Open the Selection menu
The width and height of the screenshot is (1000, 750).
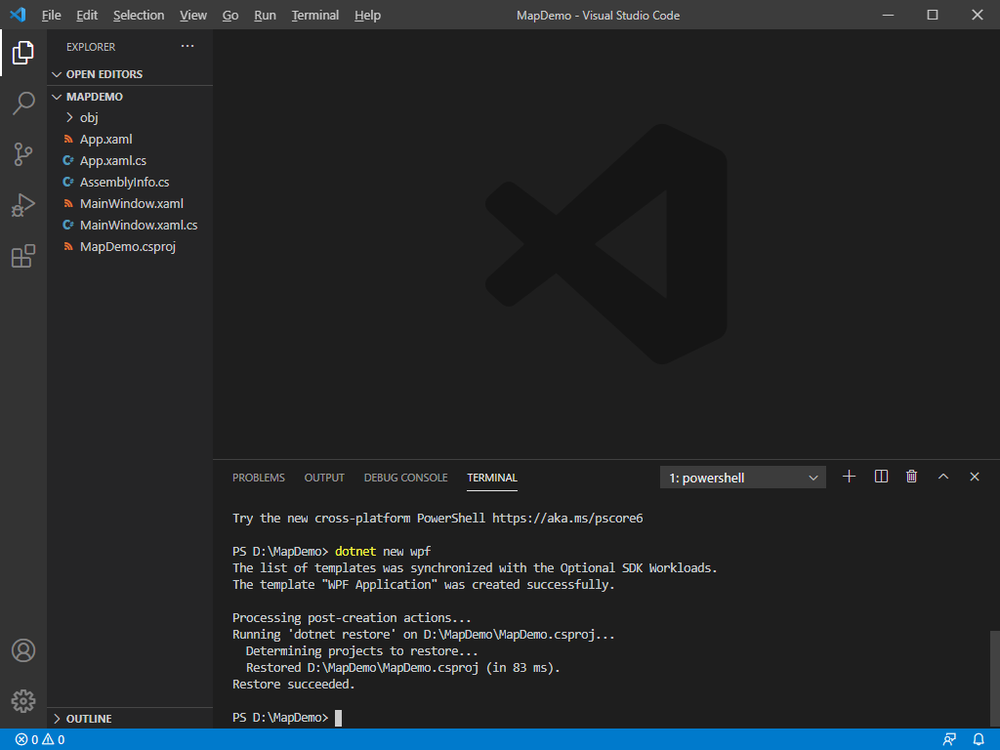click(138, 15)
